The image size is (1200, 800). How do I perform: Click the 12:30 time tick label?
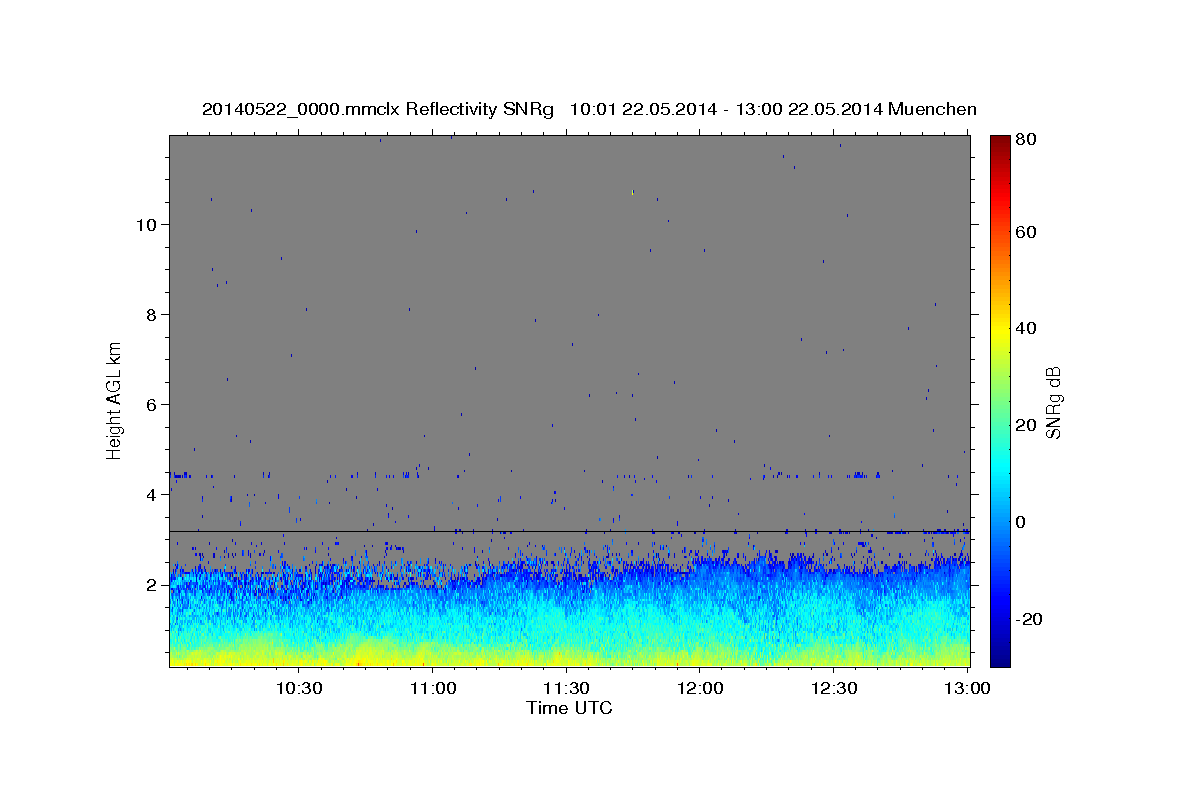click(x=834, y=688)
